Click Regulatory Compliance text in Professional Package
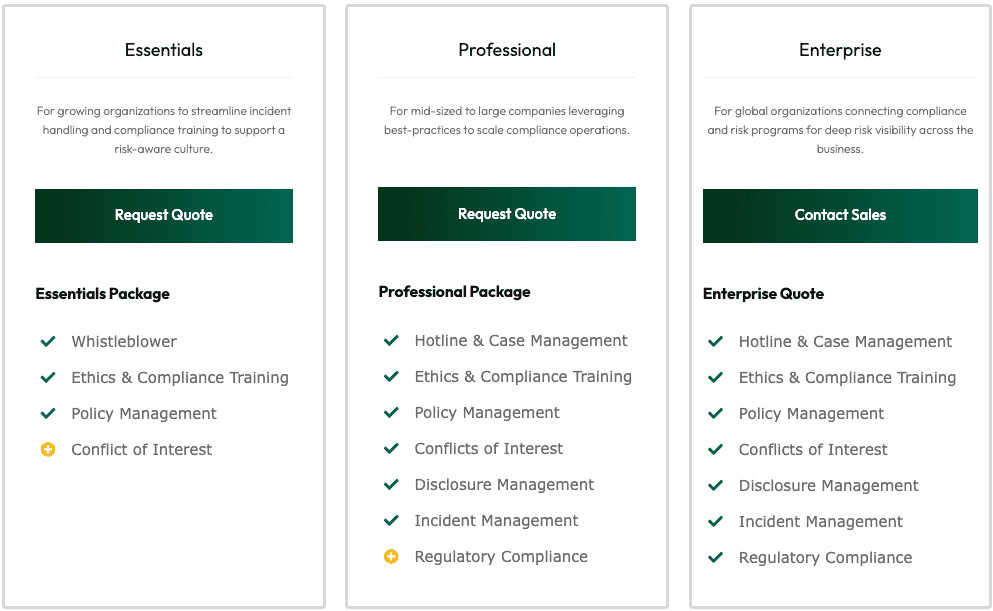Screen dimensions: 993x611 click(501, 557)
